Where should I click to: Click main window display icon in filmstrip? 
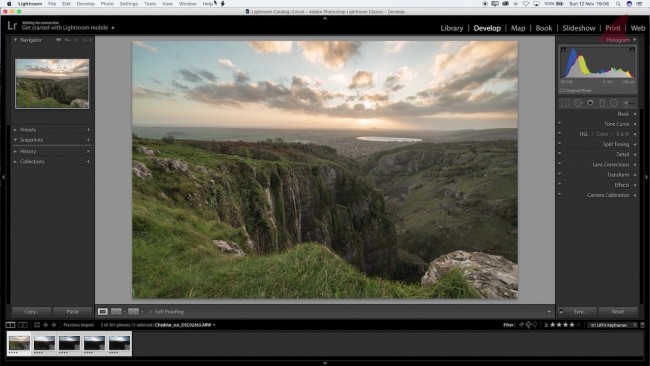coord(10,325)
